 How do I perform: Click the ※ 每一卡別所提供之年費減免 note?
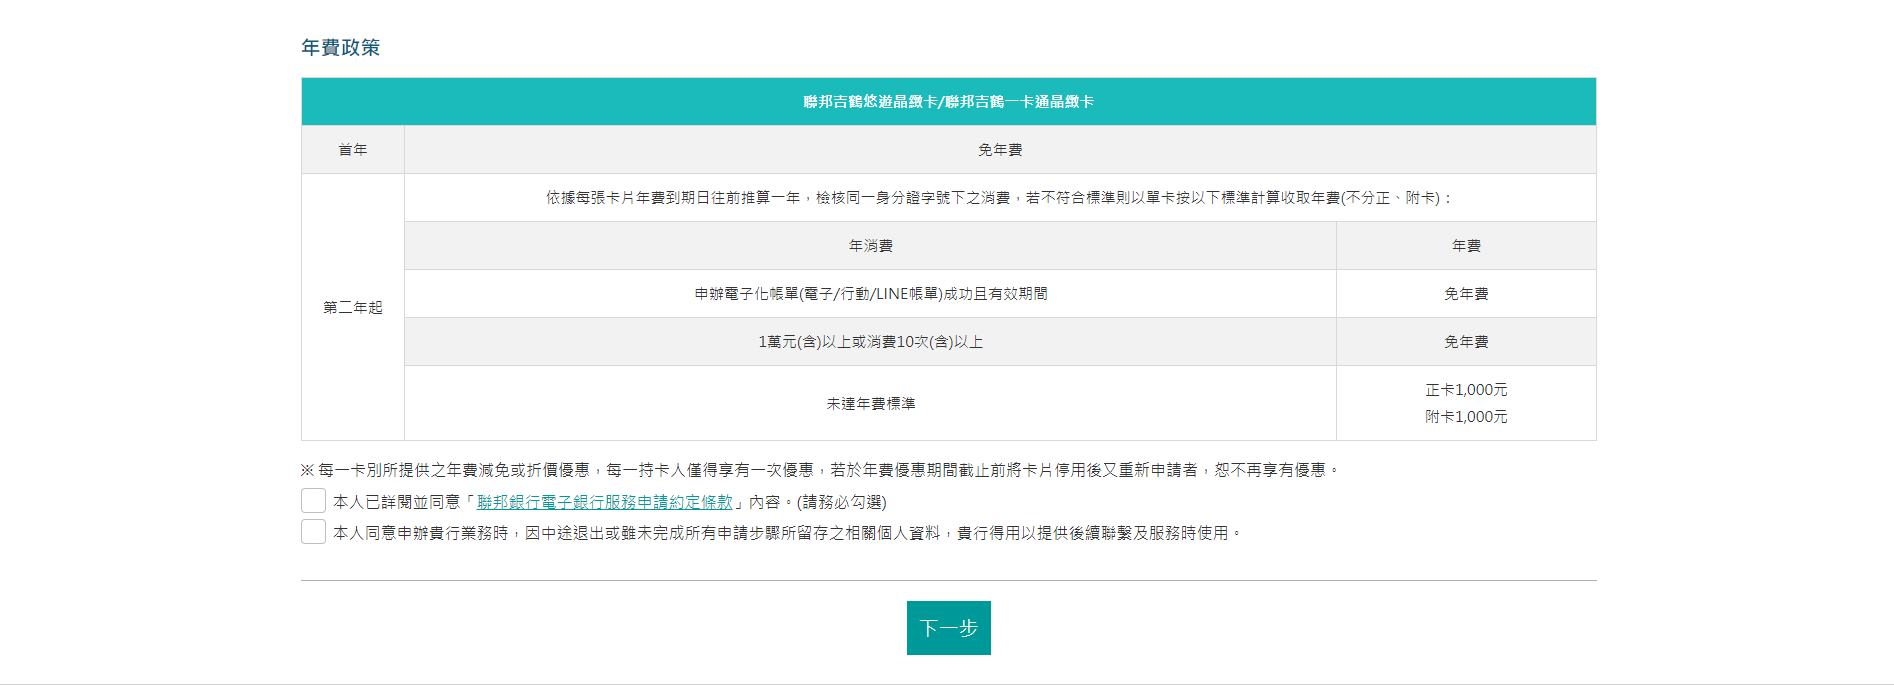click(820, 470)
